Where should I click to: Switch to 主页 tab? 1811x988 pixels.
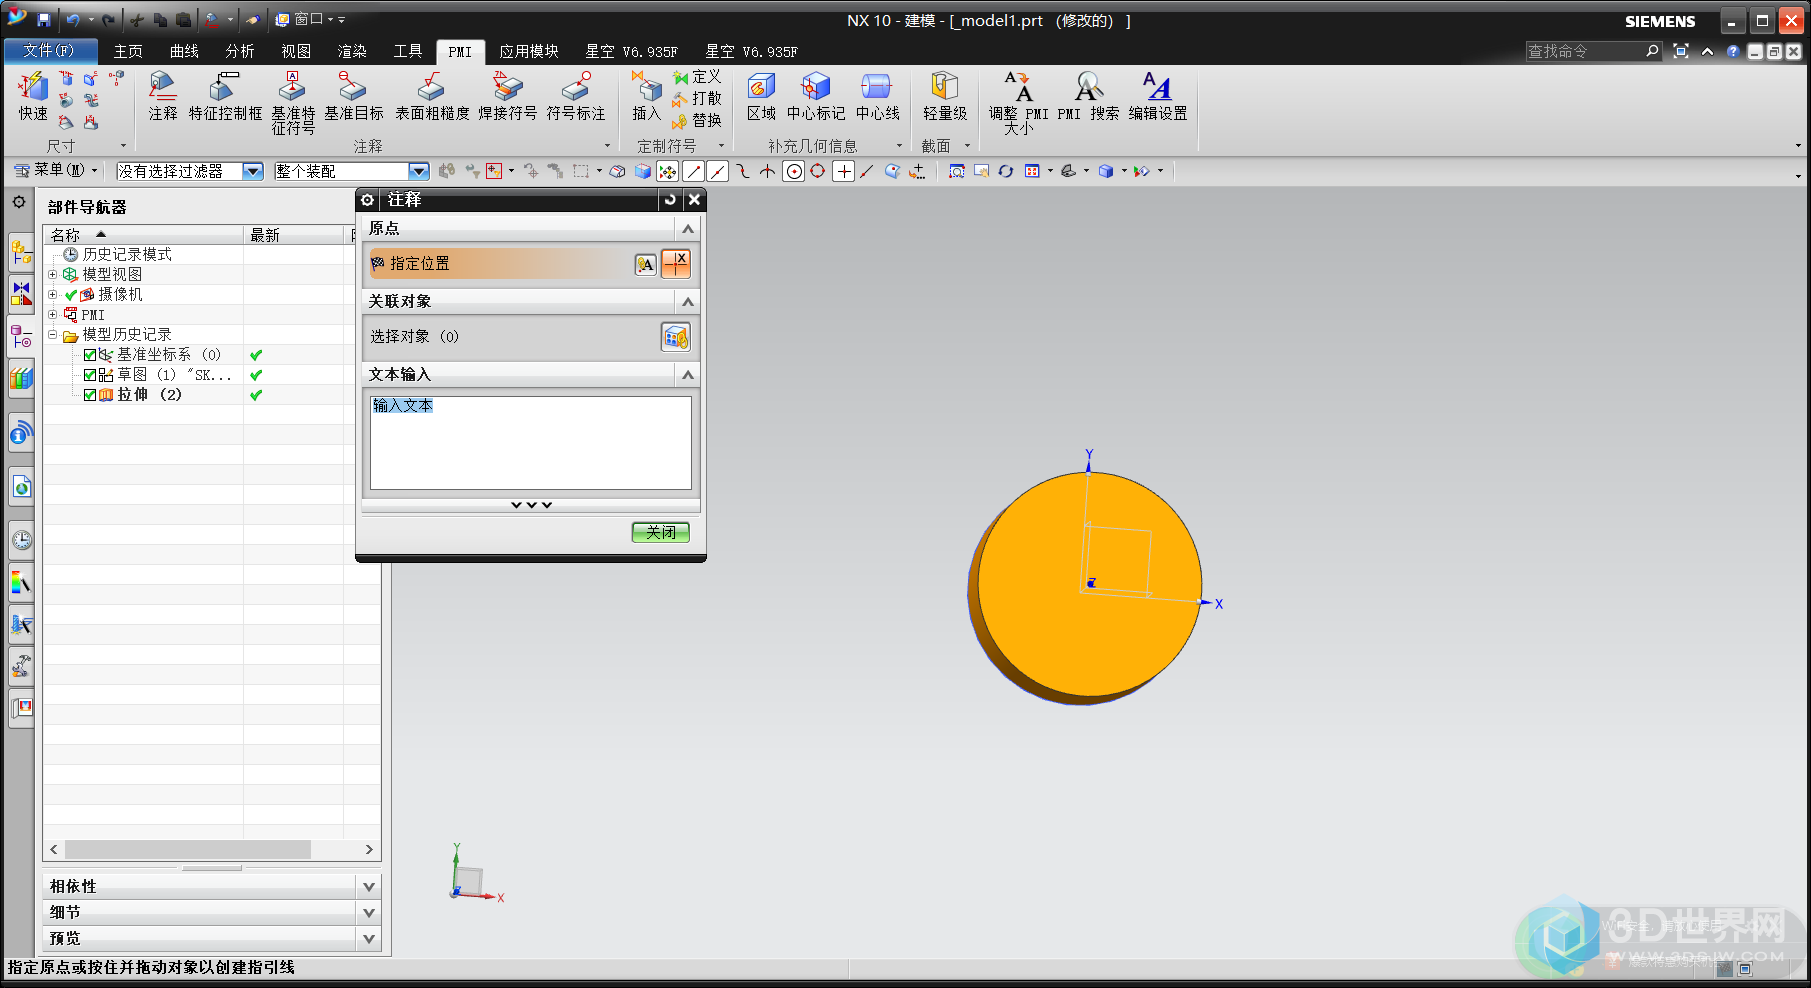click(128, 51)
